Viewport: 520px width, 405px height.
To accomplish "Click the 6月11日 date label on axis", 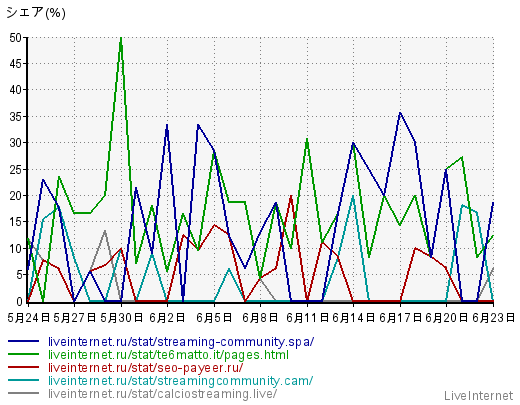I will pos(308,318).
